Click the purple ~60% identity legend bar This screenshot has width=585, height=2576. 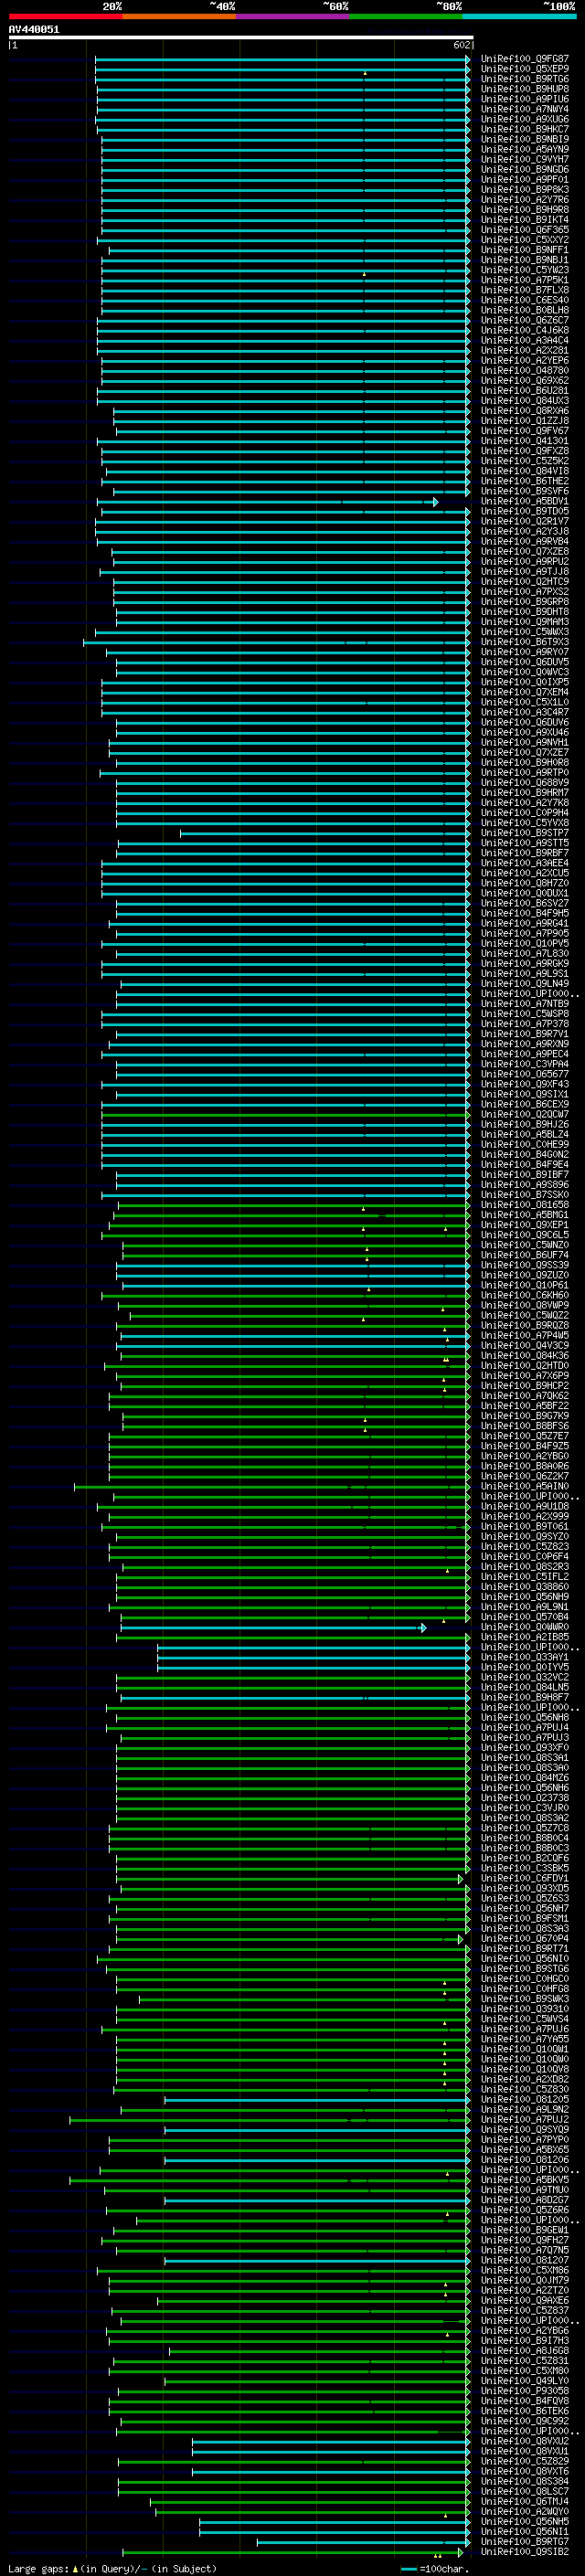(293, 16)
